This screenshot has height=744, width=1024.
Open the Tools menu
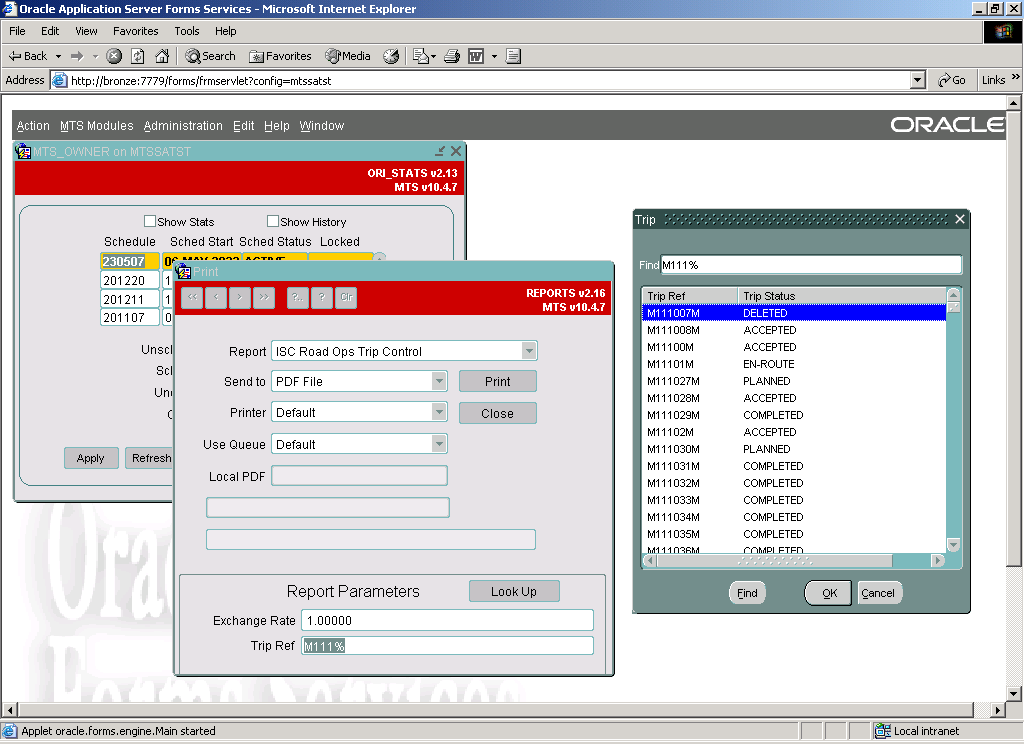(x=187, y=31)
